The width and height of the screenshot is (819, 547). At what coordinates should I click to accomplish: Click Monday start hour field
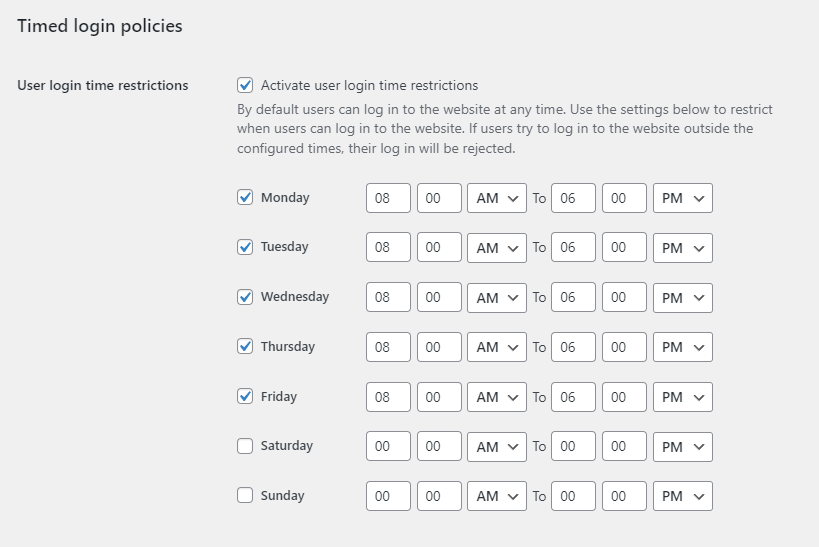coord(388,198)
